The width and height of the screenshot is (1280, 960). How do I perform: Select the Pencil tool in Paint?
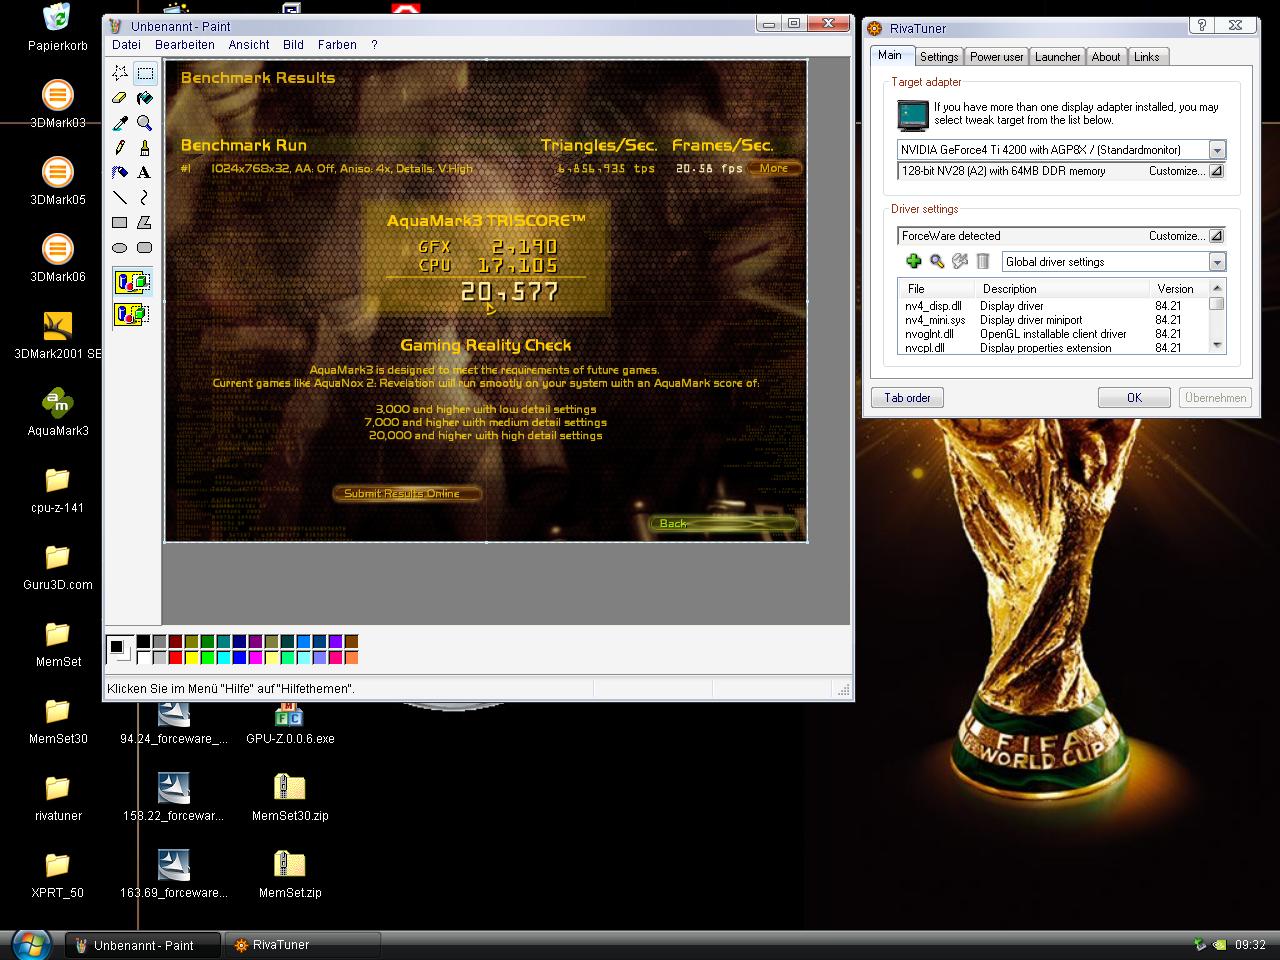pos(120,148)
